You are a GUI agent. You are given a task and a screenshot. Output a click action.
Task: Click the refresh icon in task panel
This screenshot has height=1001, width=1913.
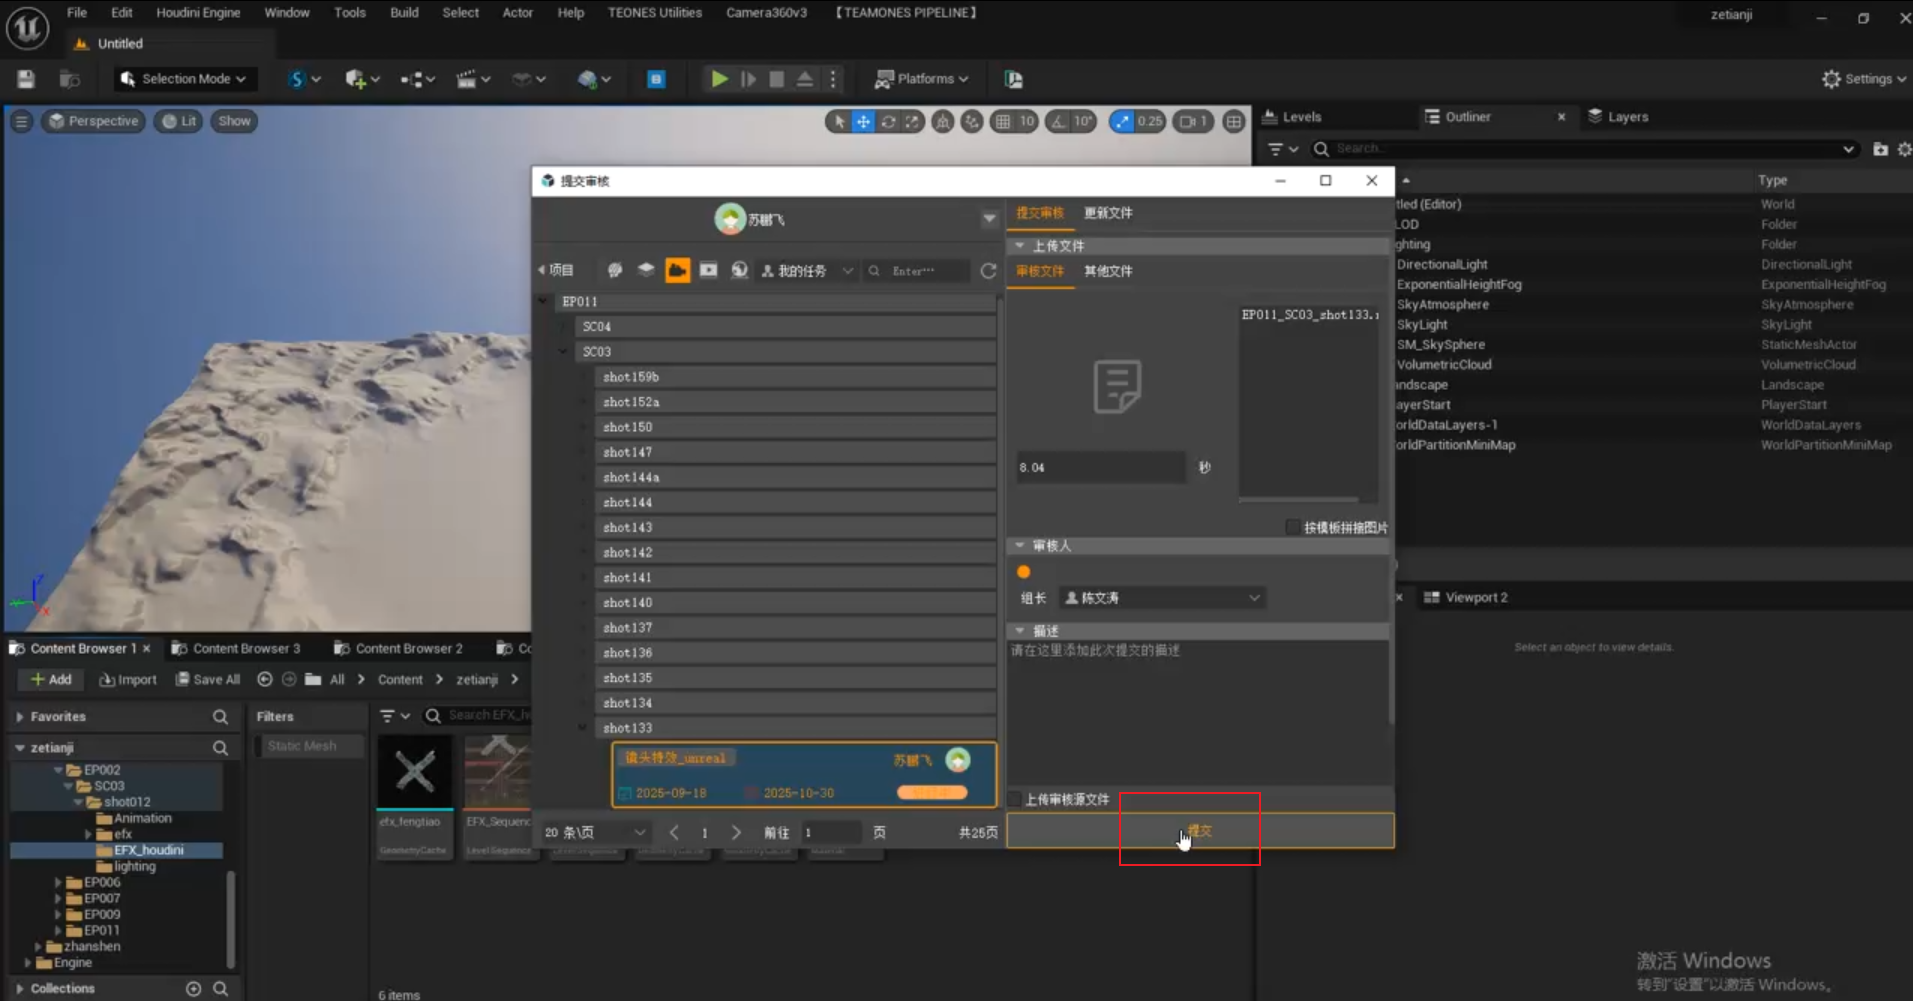[988, 271]
